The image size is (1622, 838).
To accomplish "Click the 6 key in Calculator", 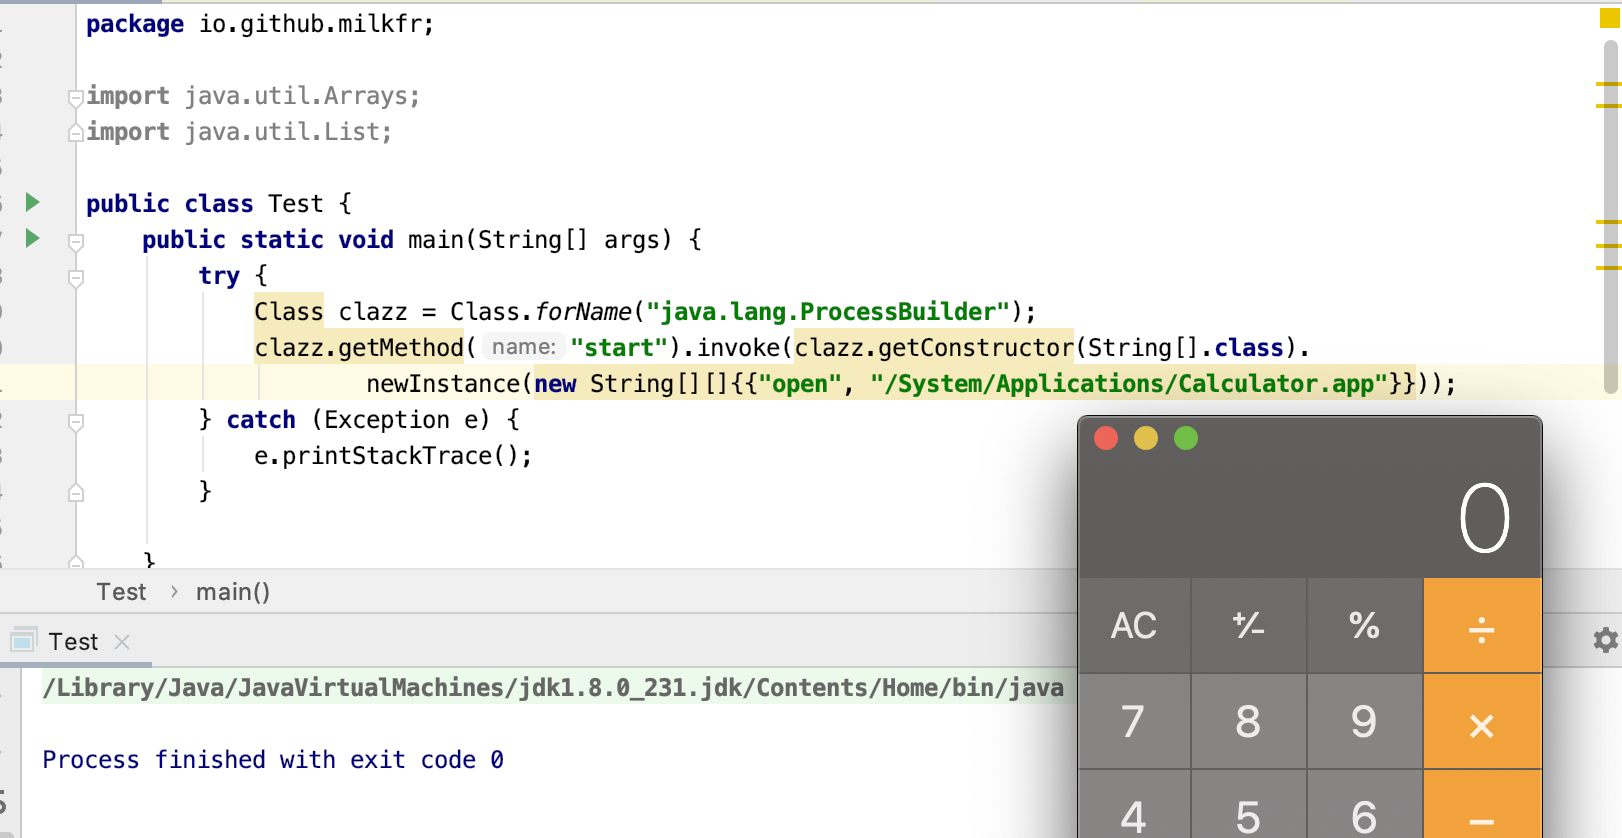I will coord(1364,806).
